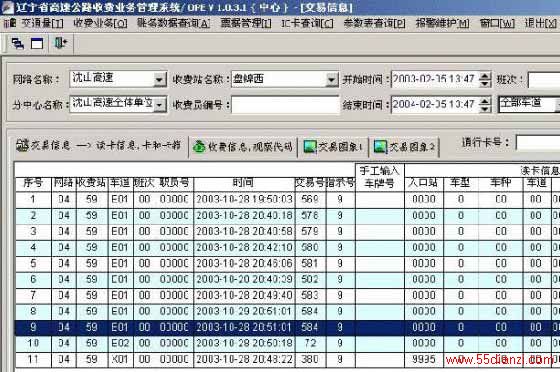Open the IC卡查询[C] menu
The image size is (560, 372).
(307, 24)
